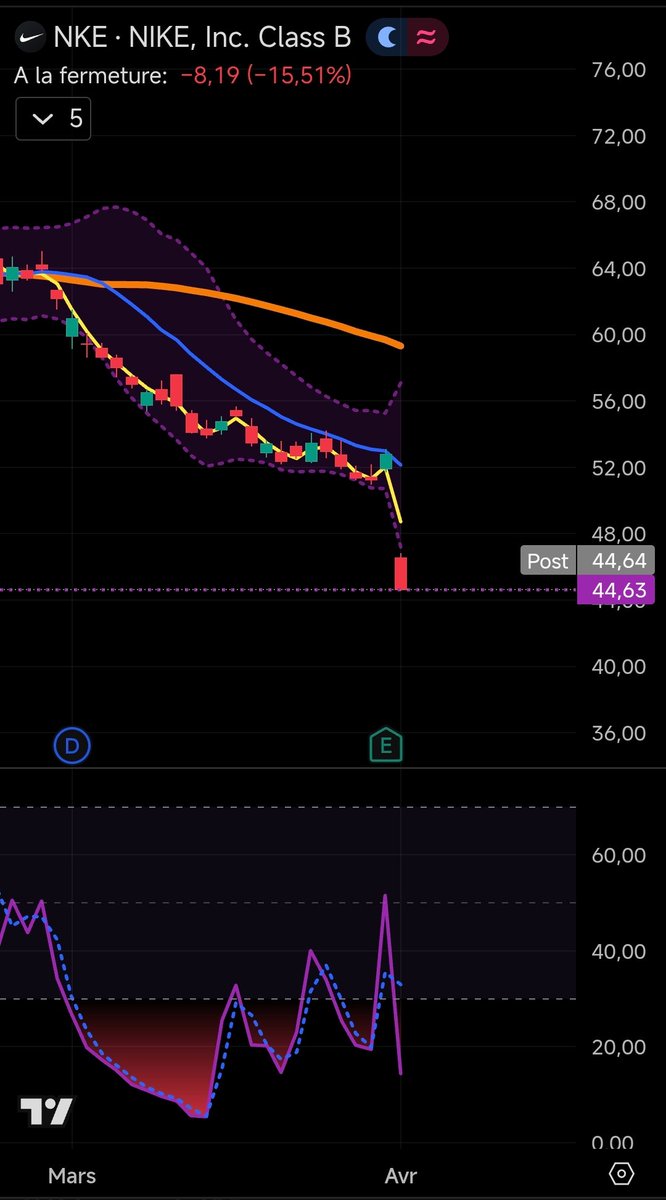Tap the Nike swoosh logo icon
Image resolution: width=666 pixels, height=1200 pixels.
(x=32, y=38)
